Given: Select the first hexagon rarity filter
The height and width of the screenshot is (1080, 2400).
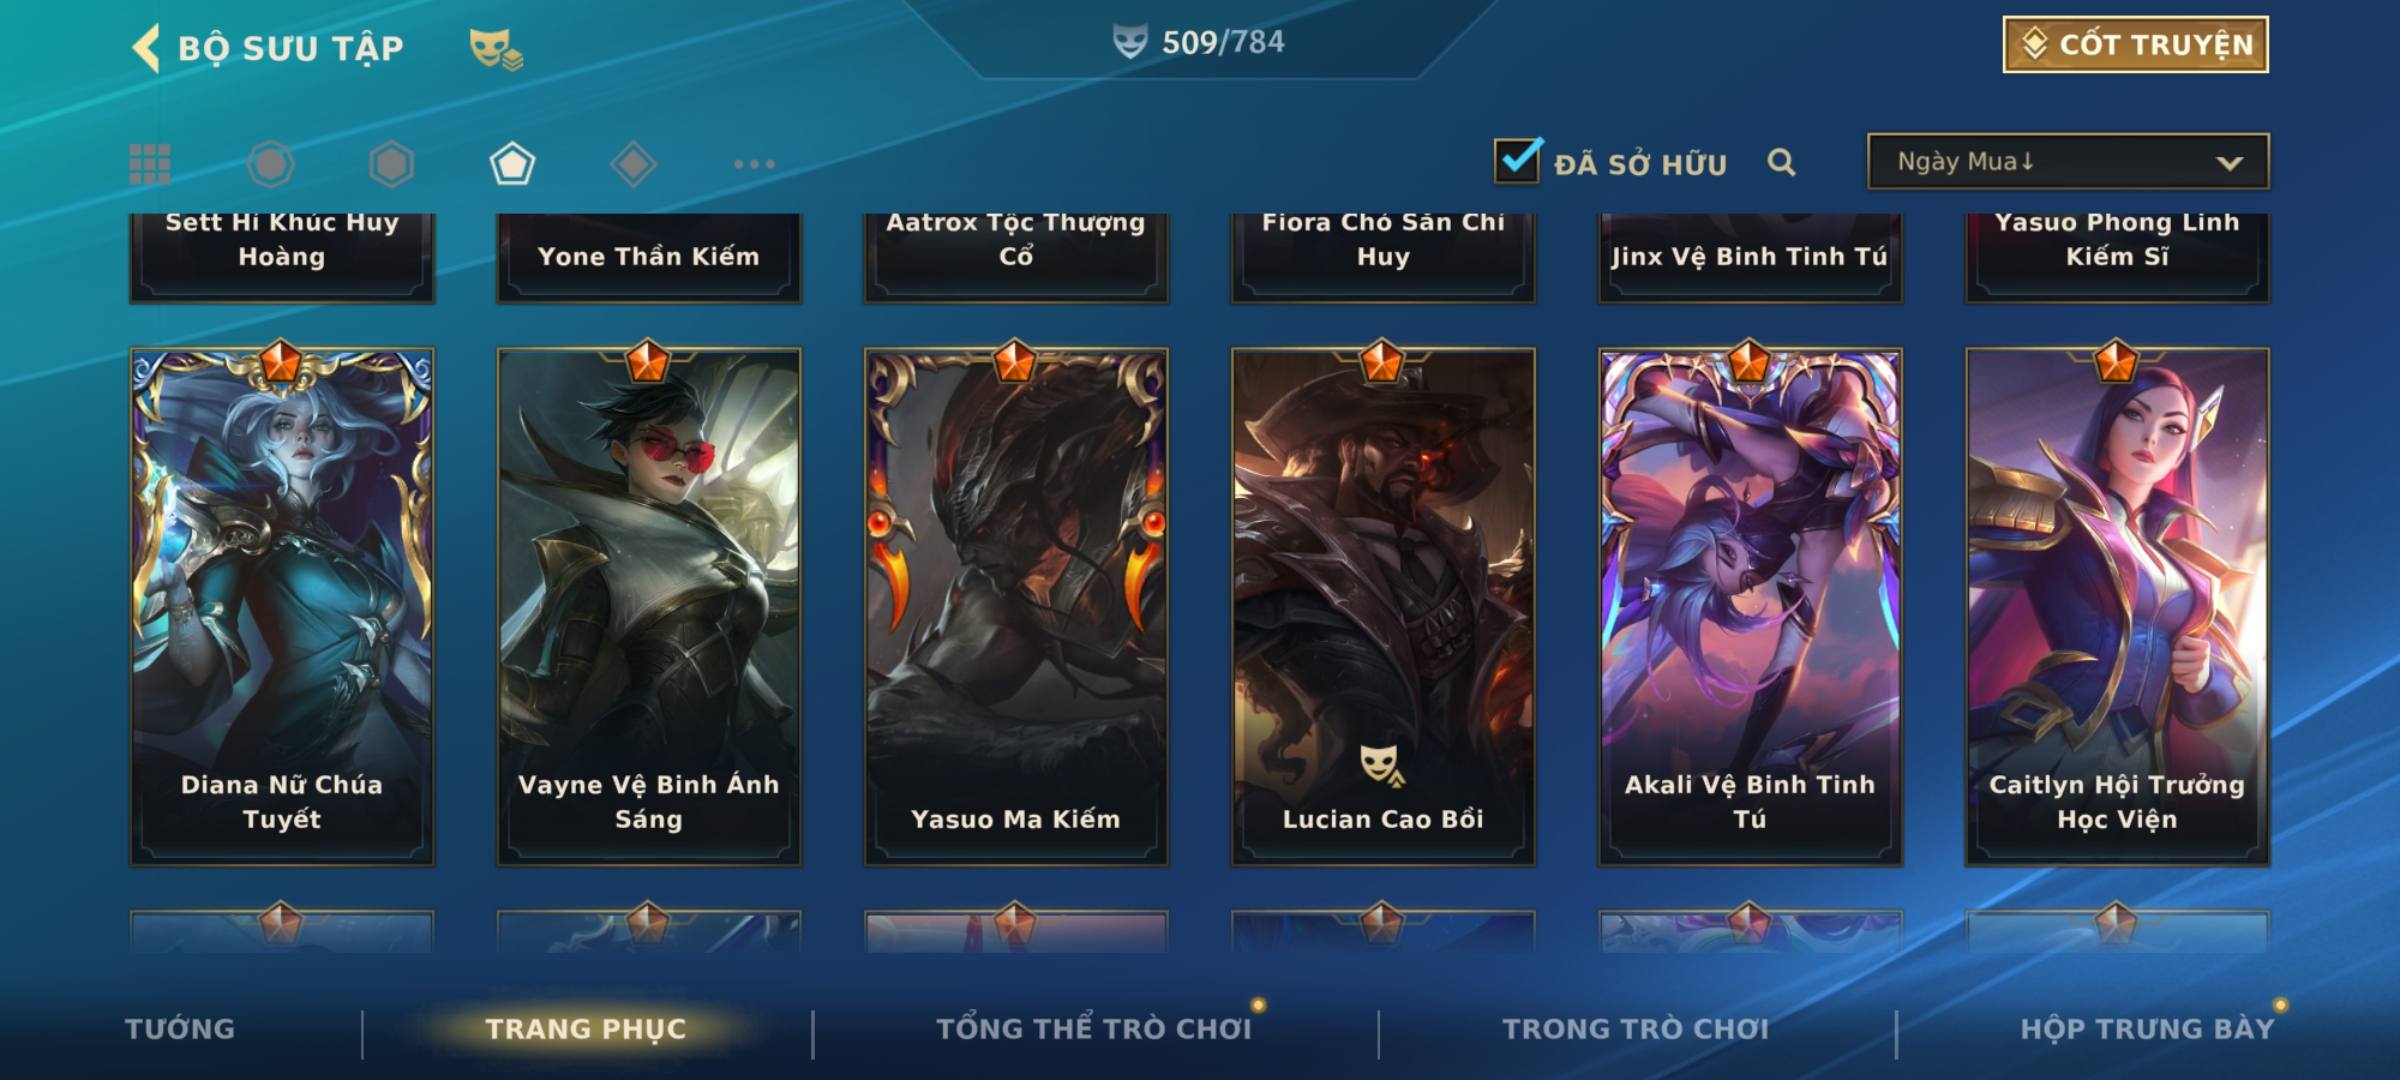Looking at the screenshot, I should point(270,164).
